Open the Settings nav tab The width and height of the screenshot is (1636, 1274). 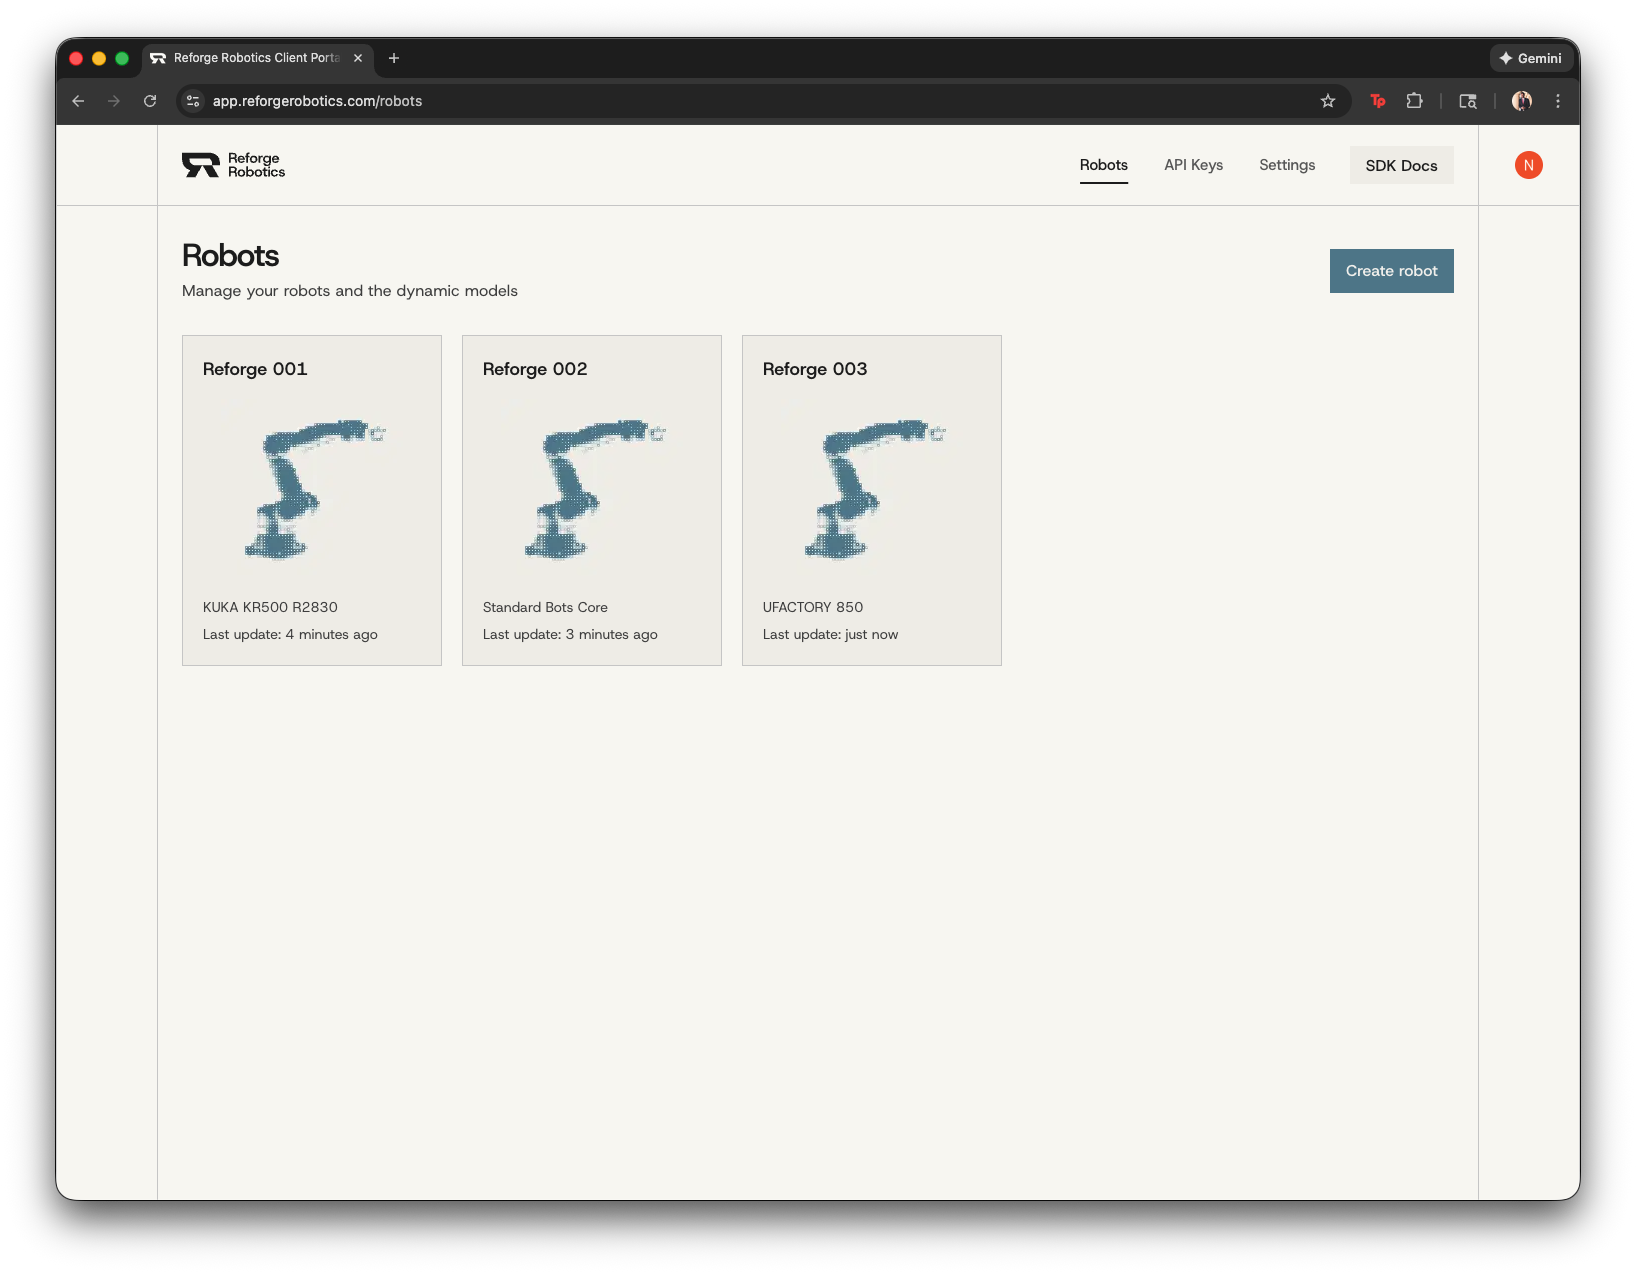[x=1287, y=165]
